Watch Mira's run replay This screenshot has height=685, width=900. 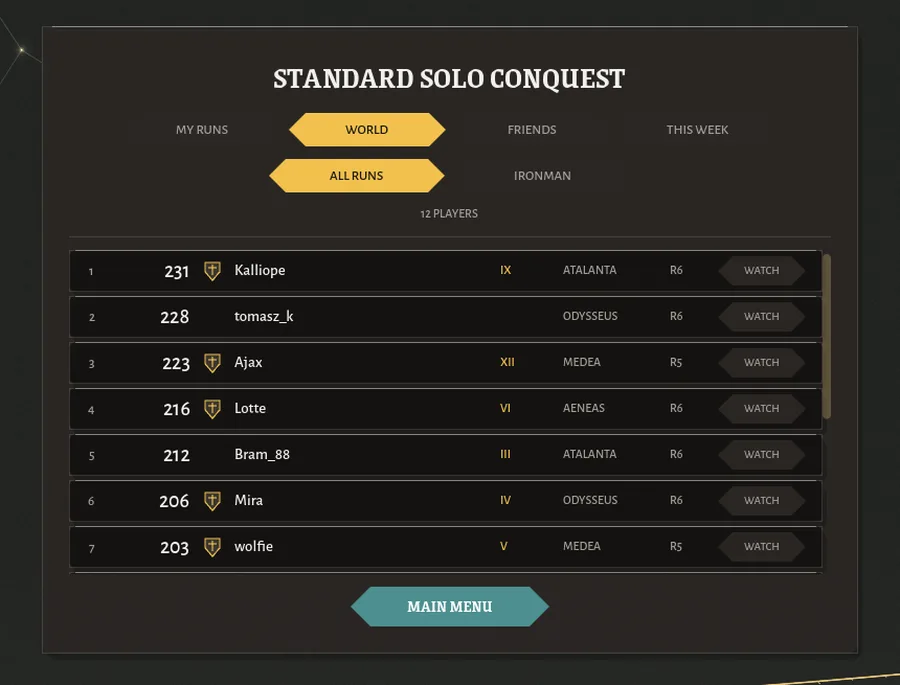(x=762, y=500)
